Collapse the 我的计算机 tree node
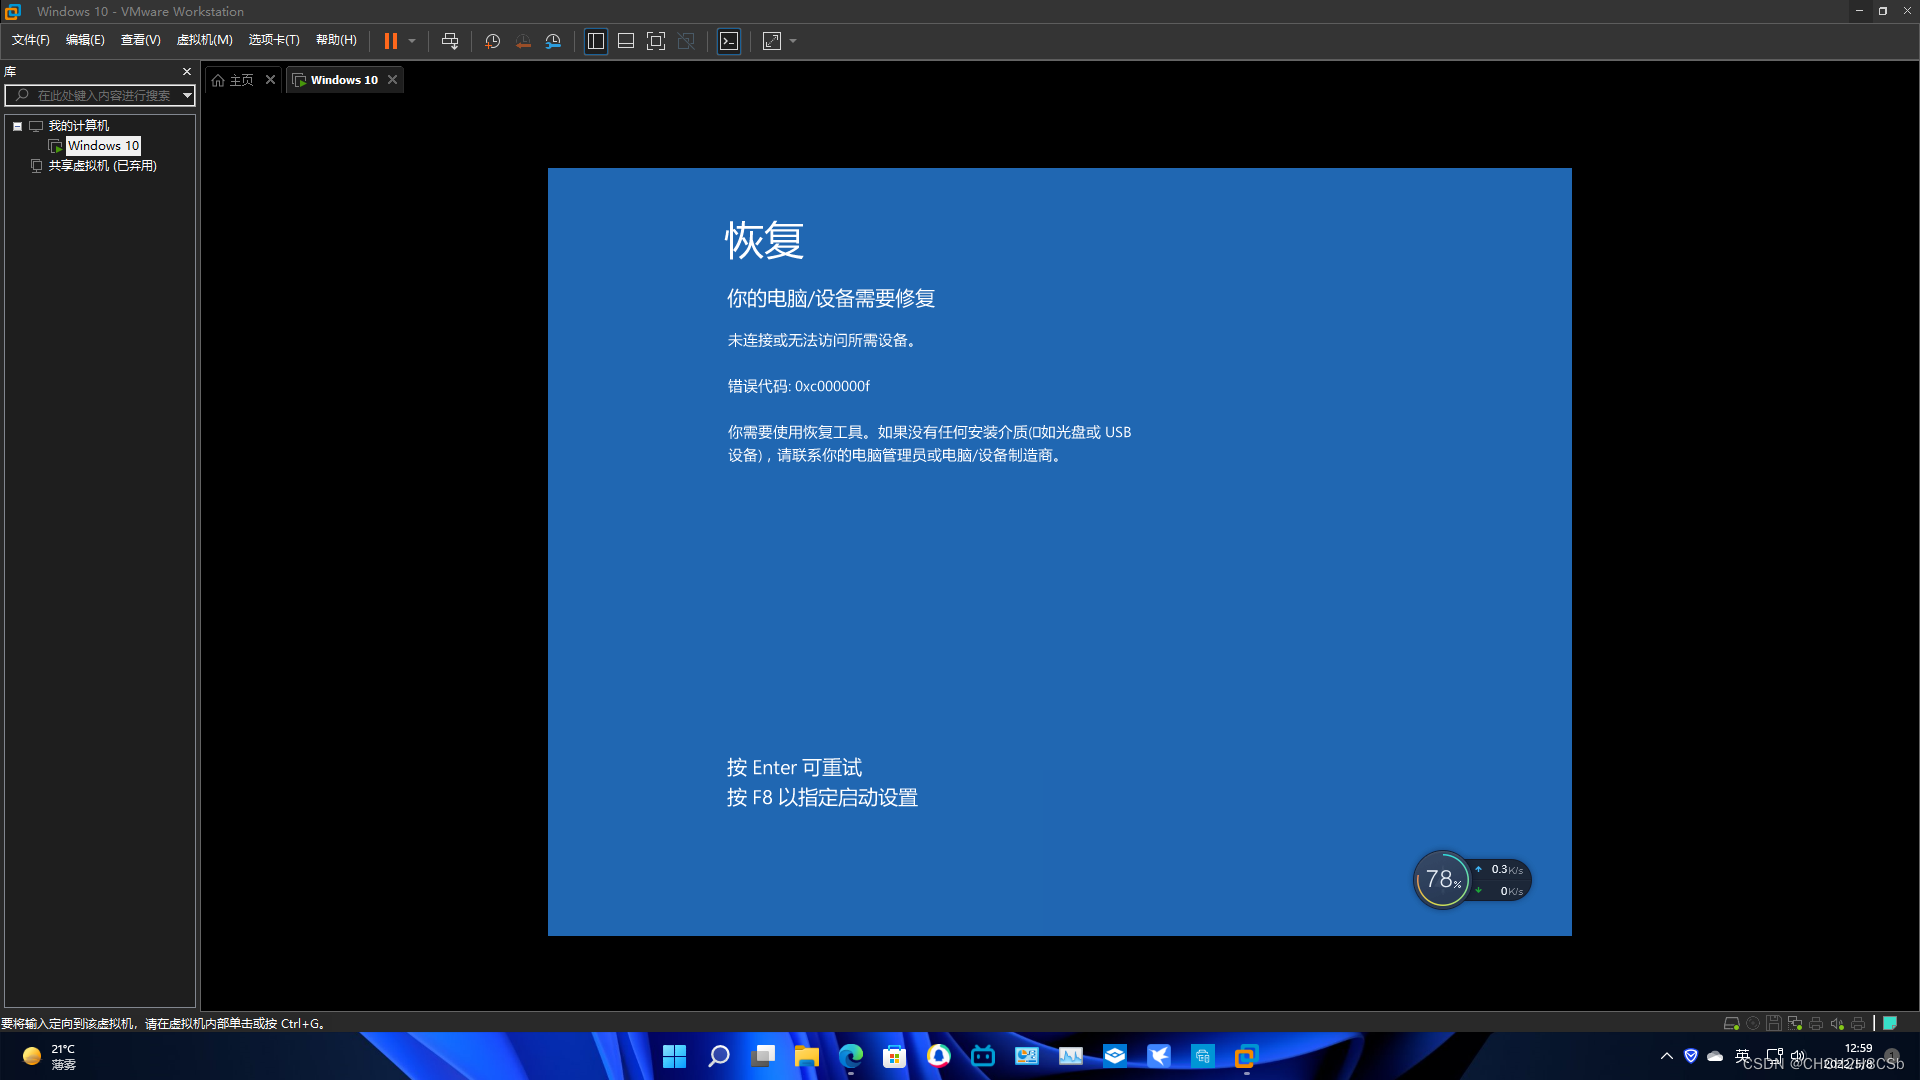The width and height of the screenshot is (1920, 1080). tap(17, 125)
